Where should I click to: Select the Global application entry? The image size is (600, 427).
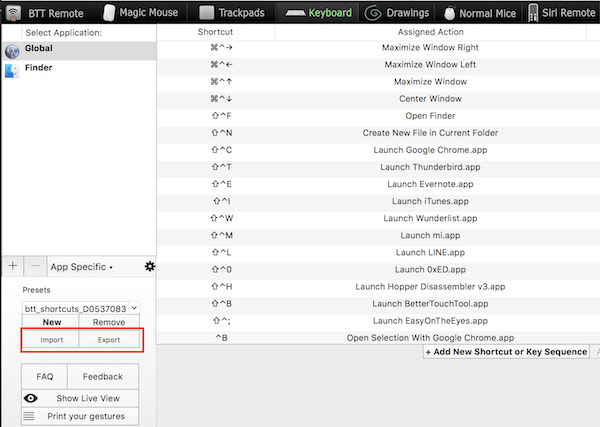(79, 51)
